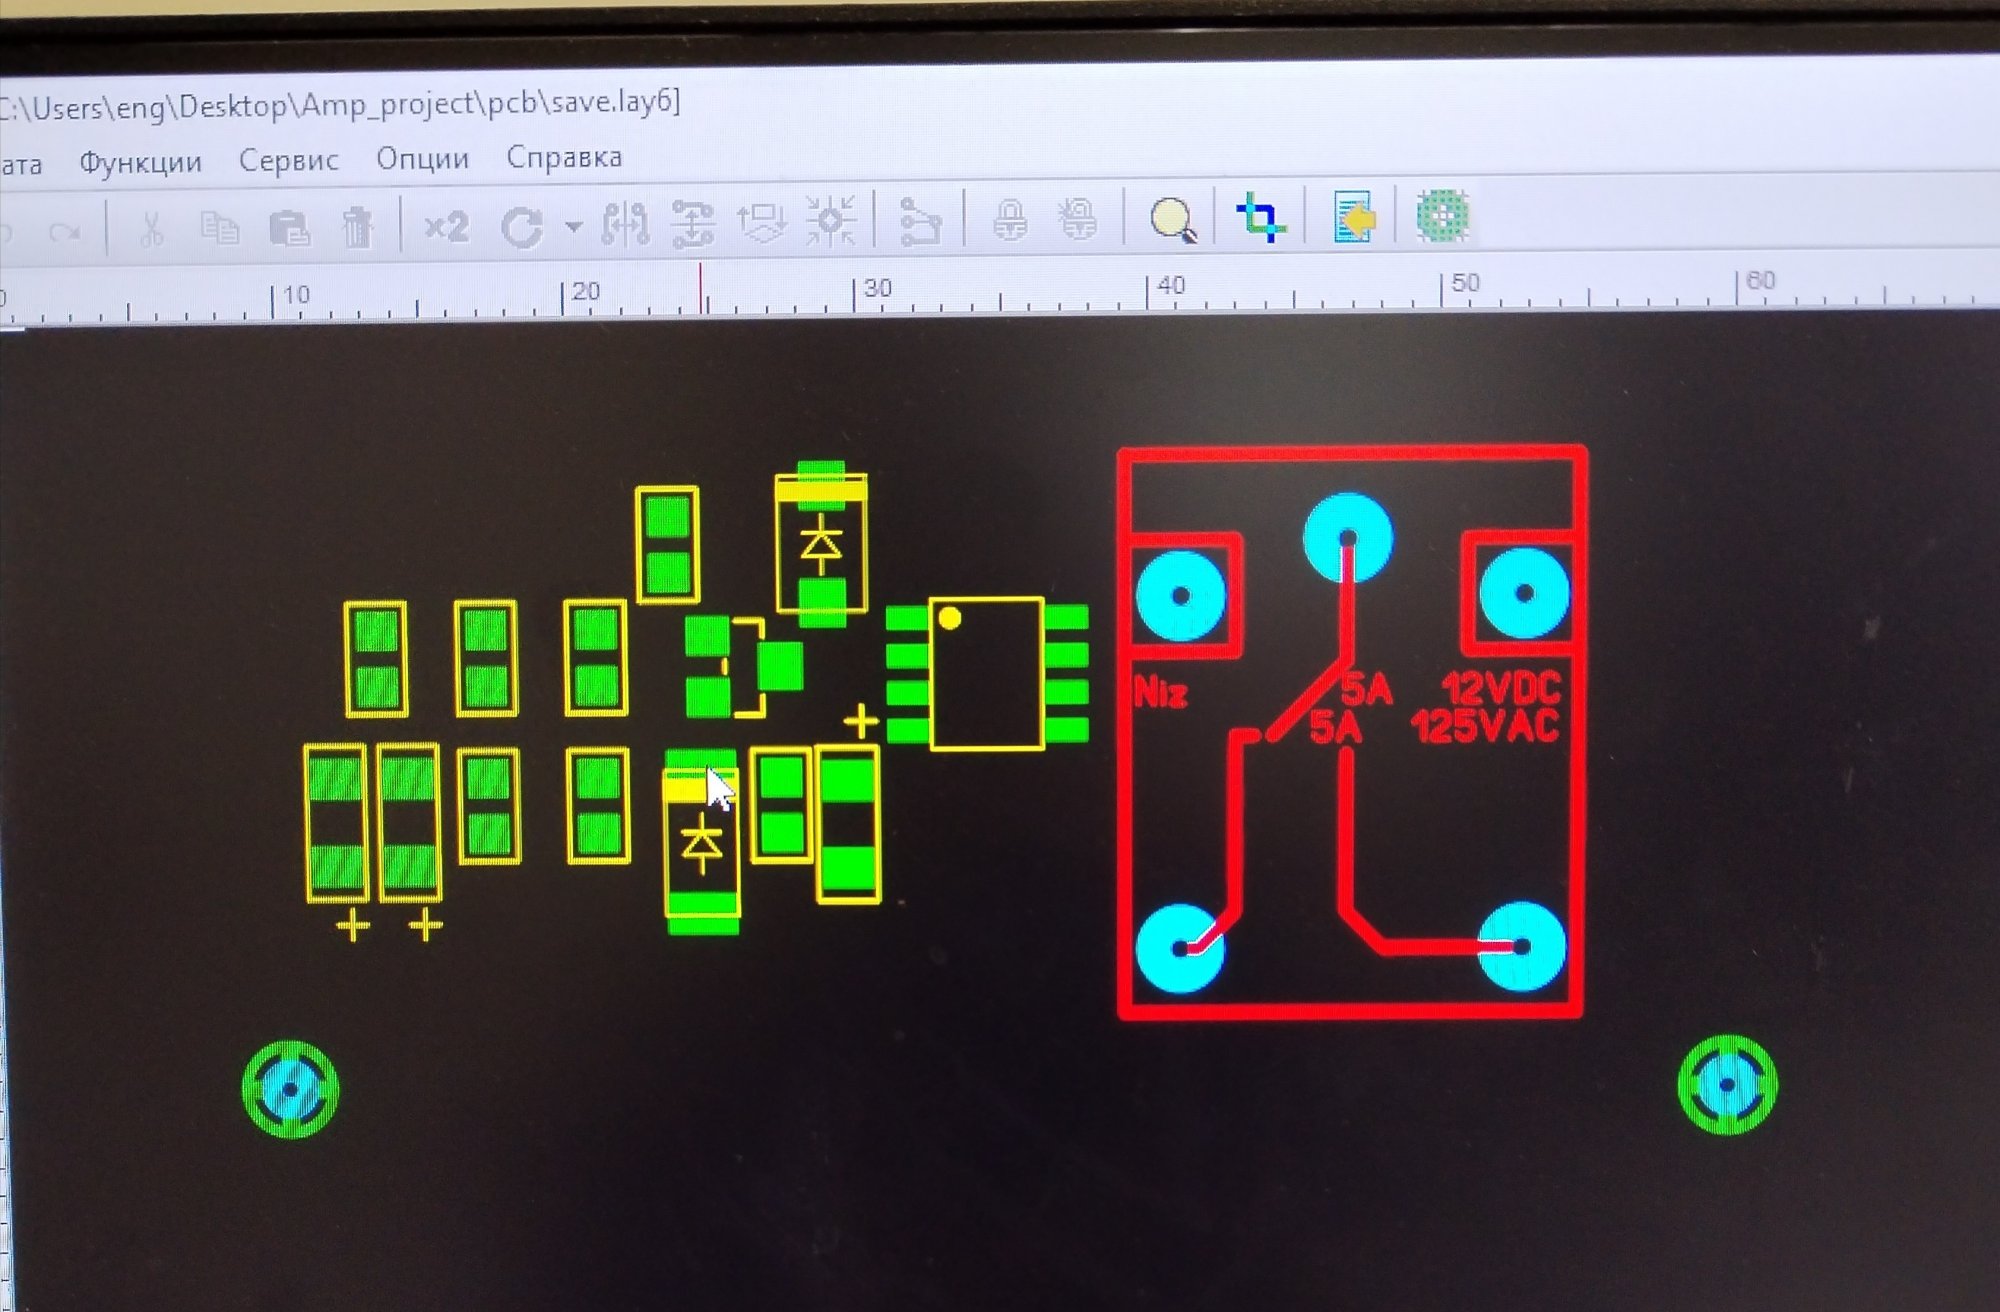The image size is (2000, 1312).
Task: Click the redo arrow icon
Action: 66,233
